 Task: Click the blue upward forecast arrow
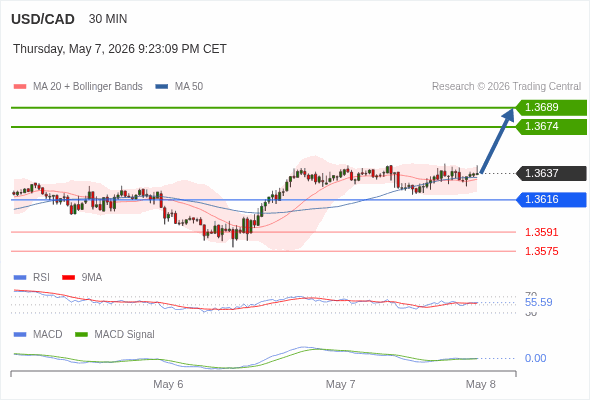(x=497, y=141)
